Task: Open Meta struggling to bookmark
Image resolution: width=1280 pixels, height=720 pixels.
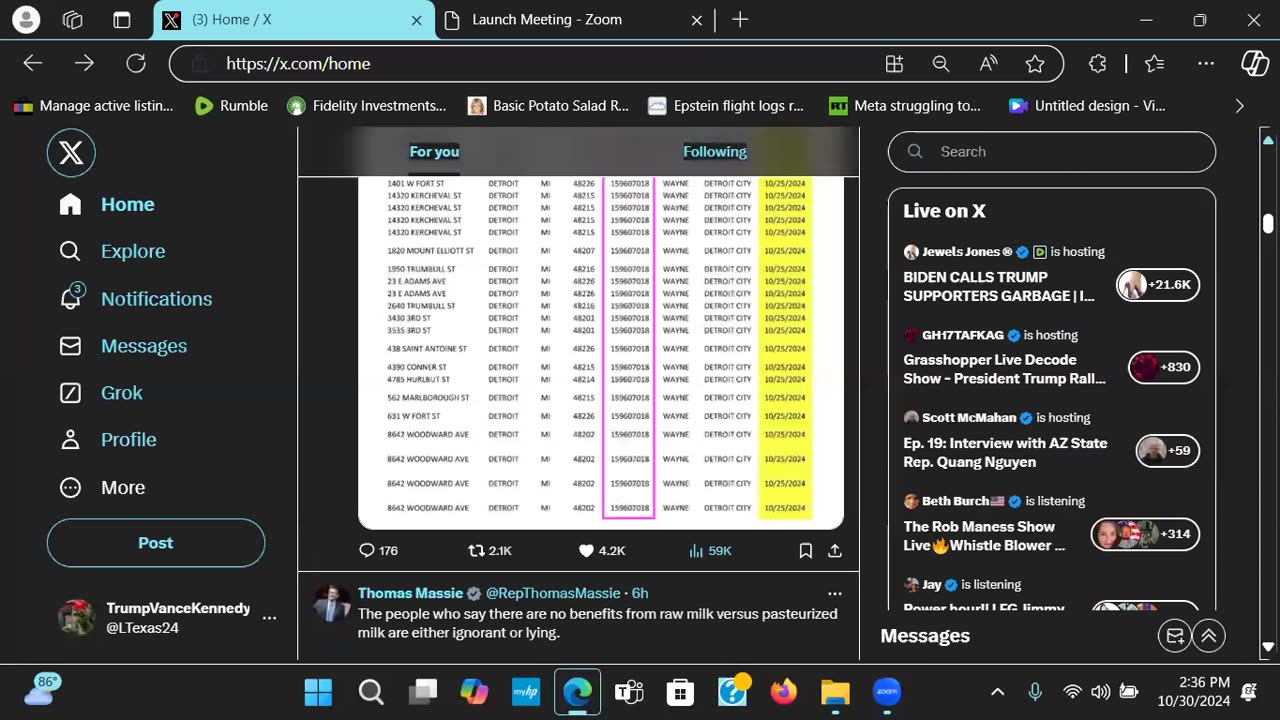Action: click(905, 106)
